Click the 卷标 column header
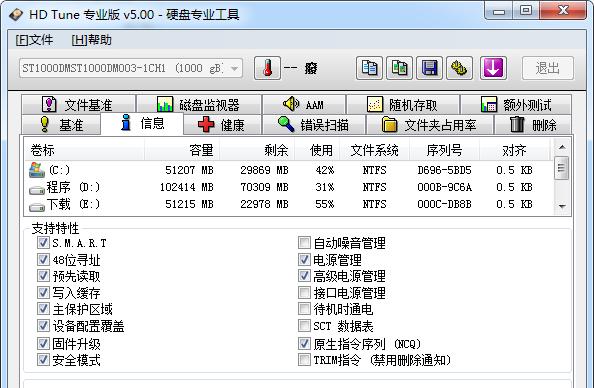The height and width of the screenshot is (388, 594). (x=84, y=150)
